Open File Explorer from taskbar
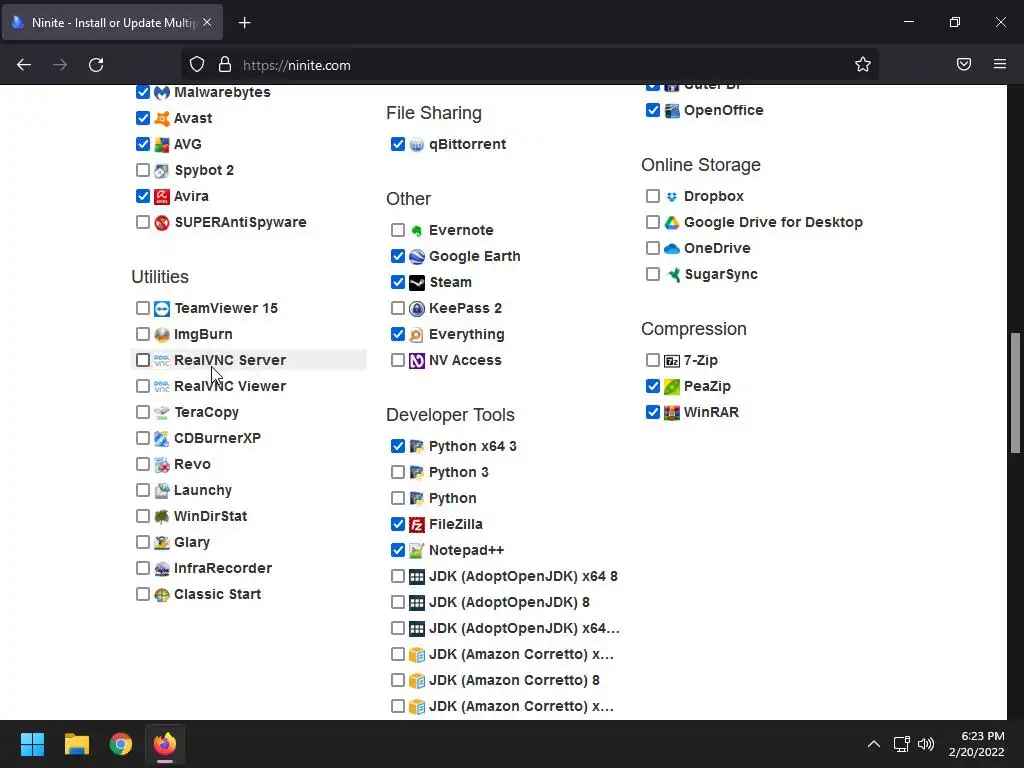The image size is (1024, 768). pyautogui.click(x=76, y=744)
